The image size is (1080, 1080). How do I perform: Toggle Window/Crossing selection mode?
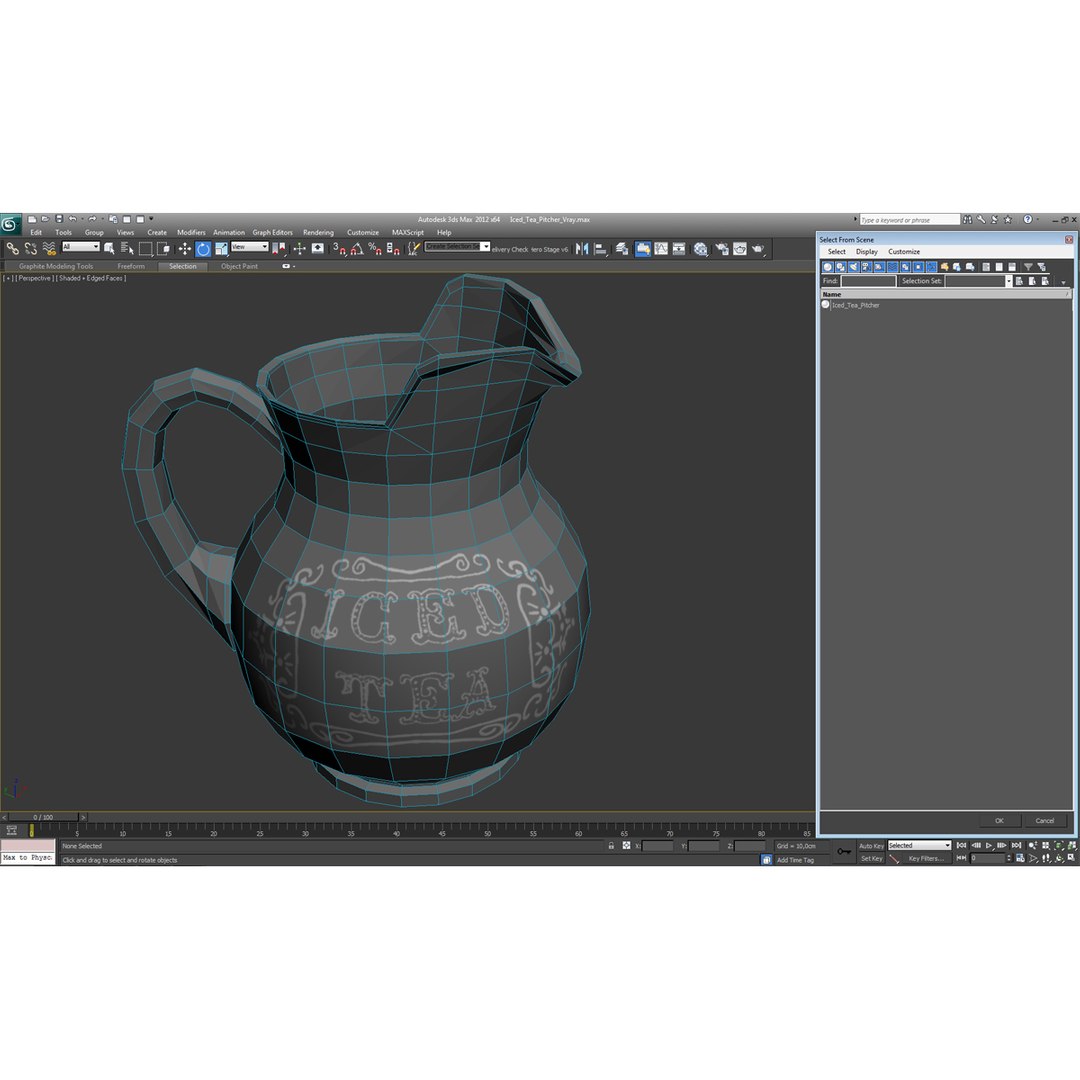(163, 249)
